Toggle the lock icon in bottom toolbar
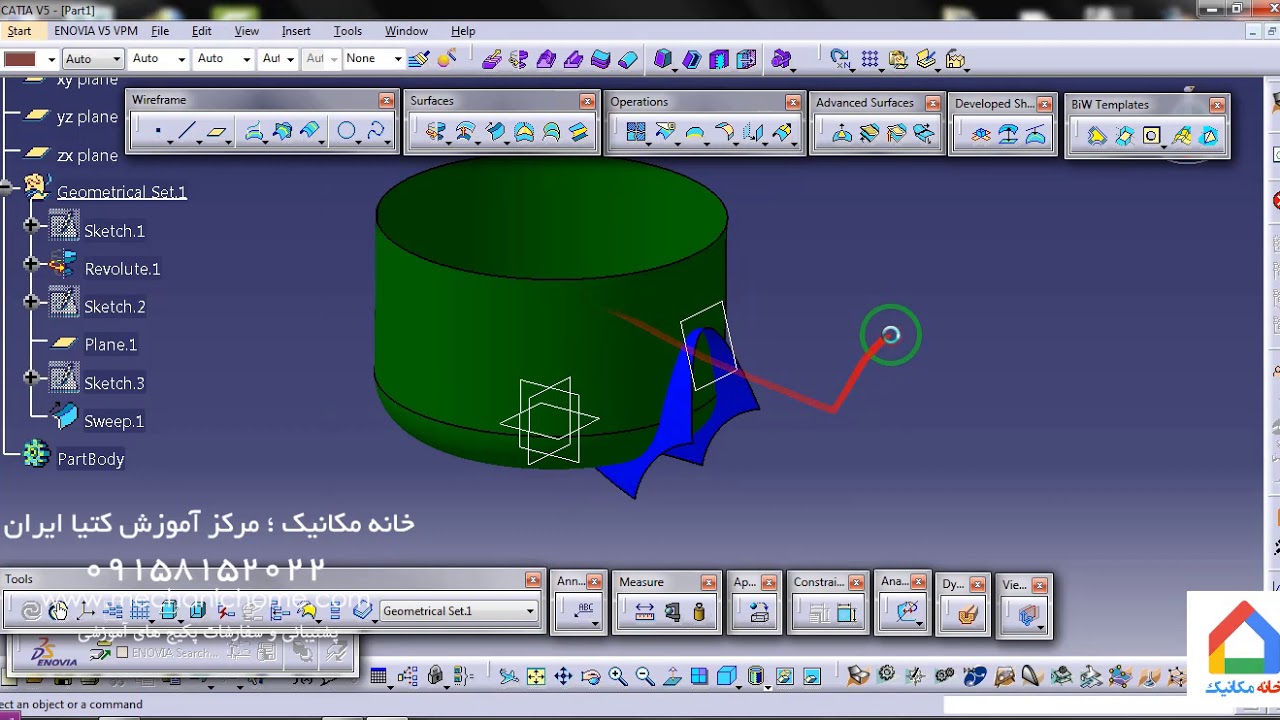The height and width of the screenshot is (720, 1280). tap(435, 677)
